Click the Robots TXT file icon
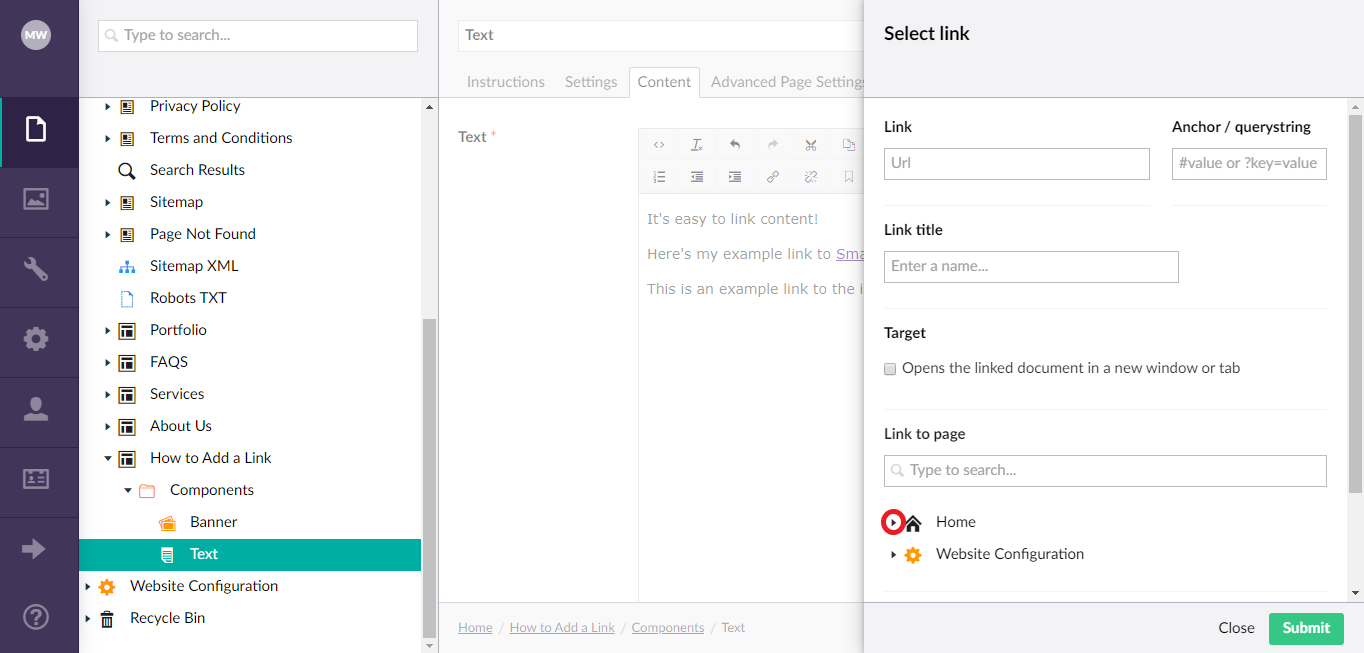 tap(127, 298)
